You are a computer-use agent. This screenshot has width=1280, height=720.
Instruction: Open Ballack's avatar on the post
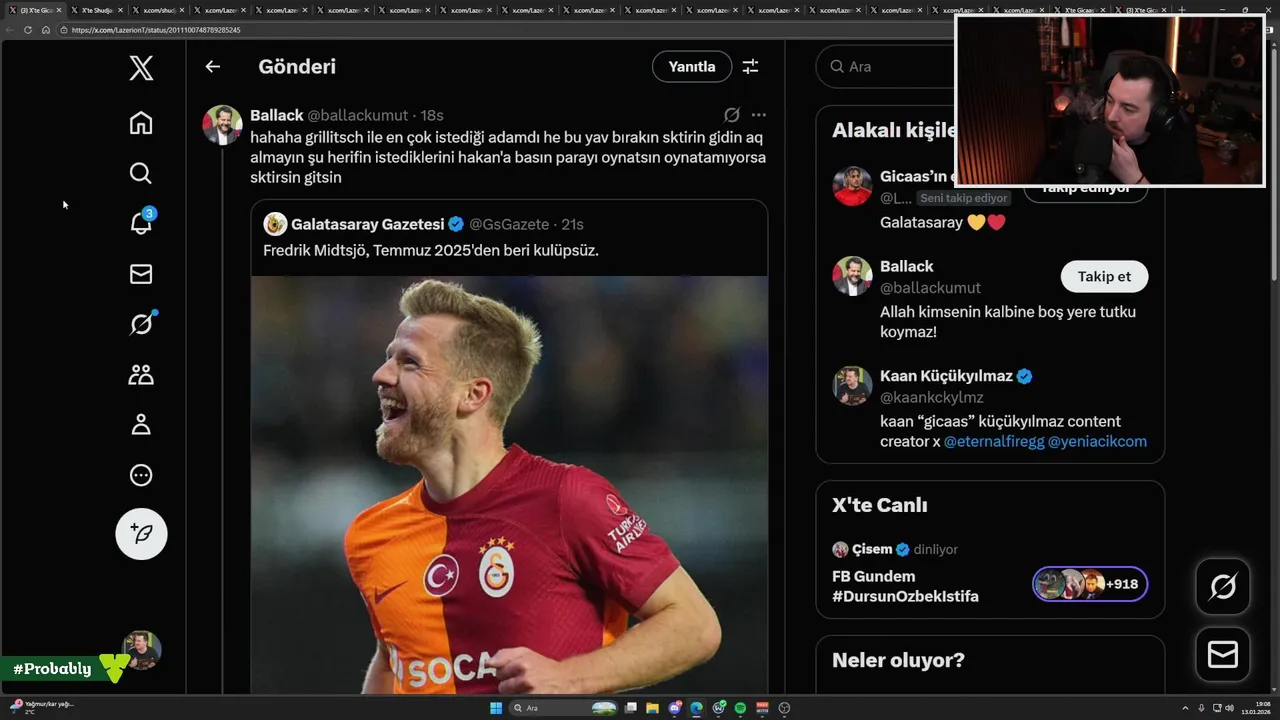pyautogui.click(x=222, y=125)
